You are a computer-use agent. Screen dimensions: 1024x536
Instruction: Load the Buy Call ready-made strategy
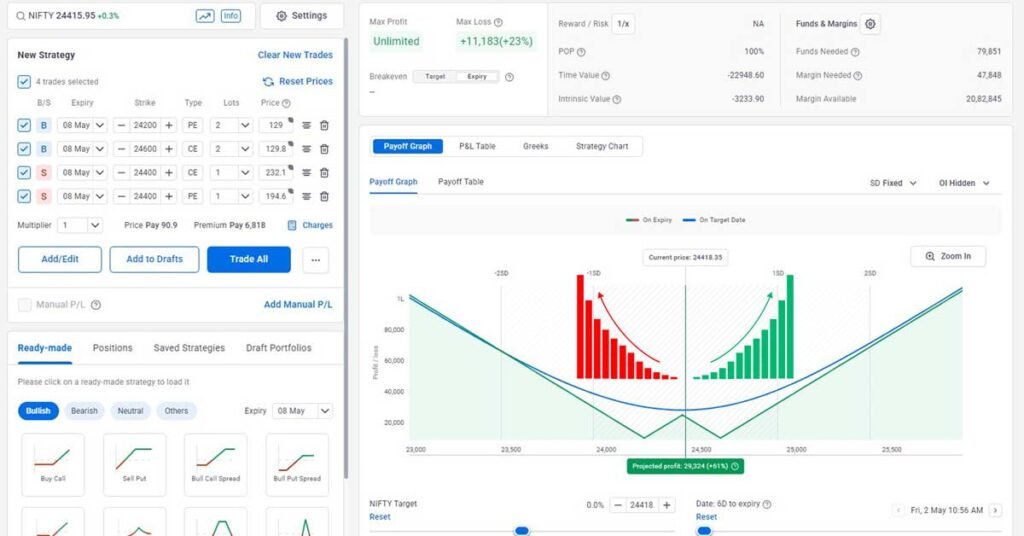[53, 465]
